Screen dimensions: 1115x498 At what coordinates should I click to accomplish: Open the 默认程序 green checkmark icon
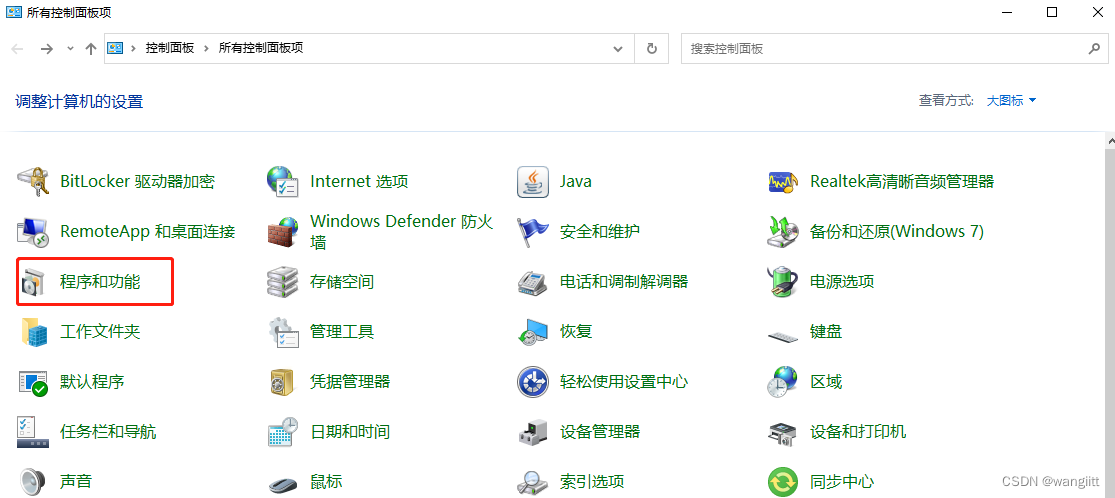[33, 382]
